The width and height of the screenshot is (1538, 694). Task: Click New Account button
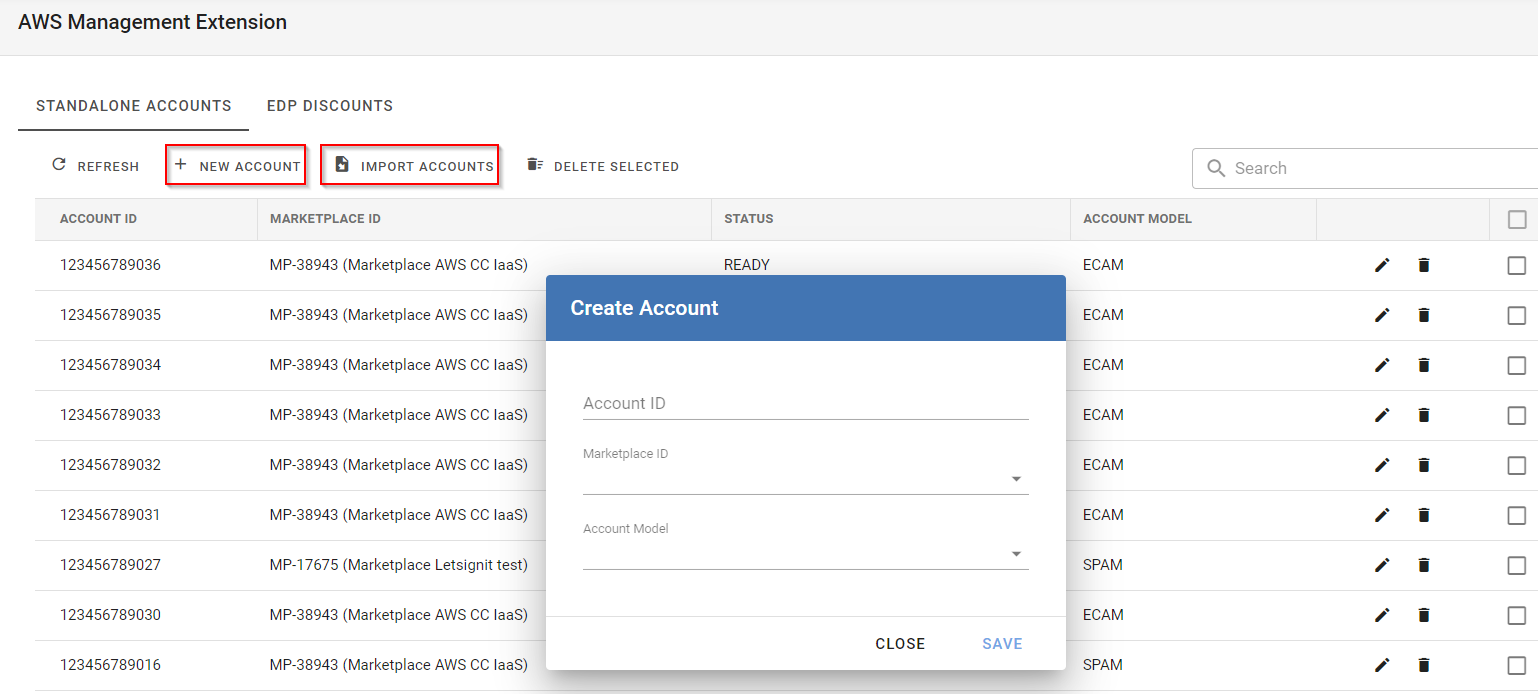coord(236,166)
